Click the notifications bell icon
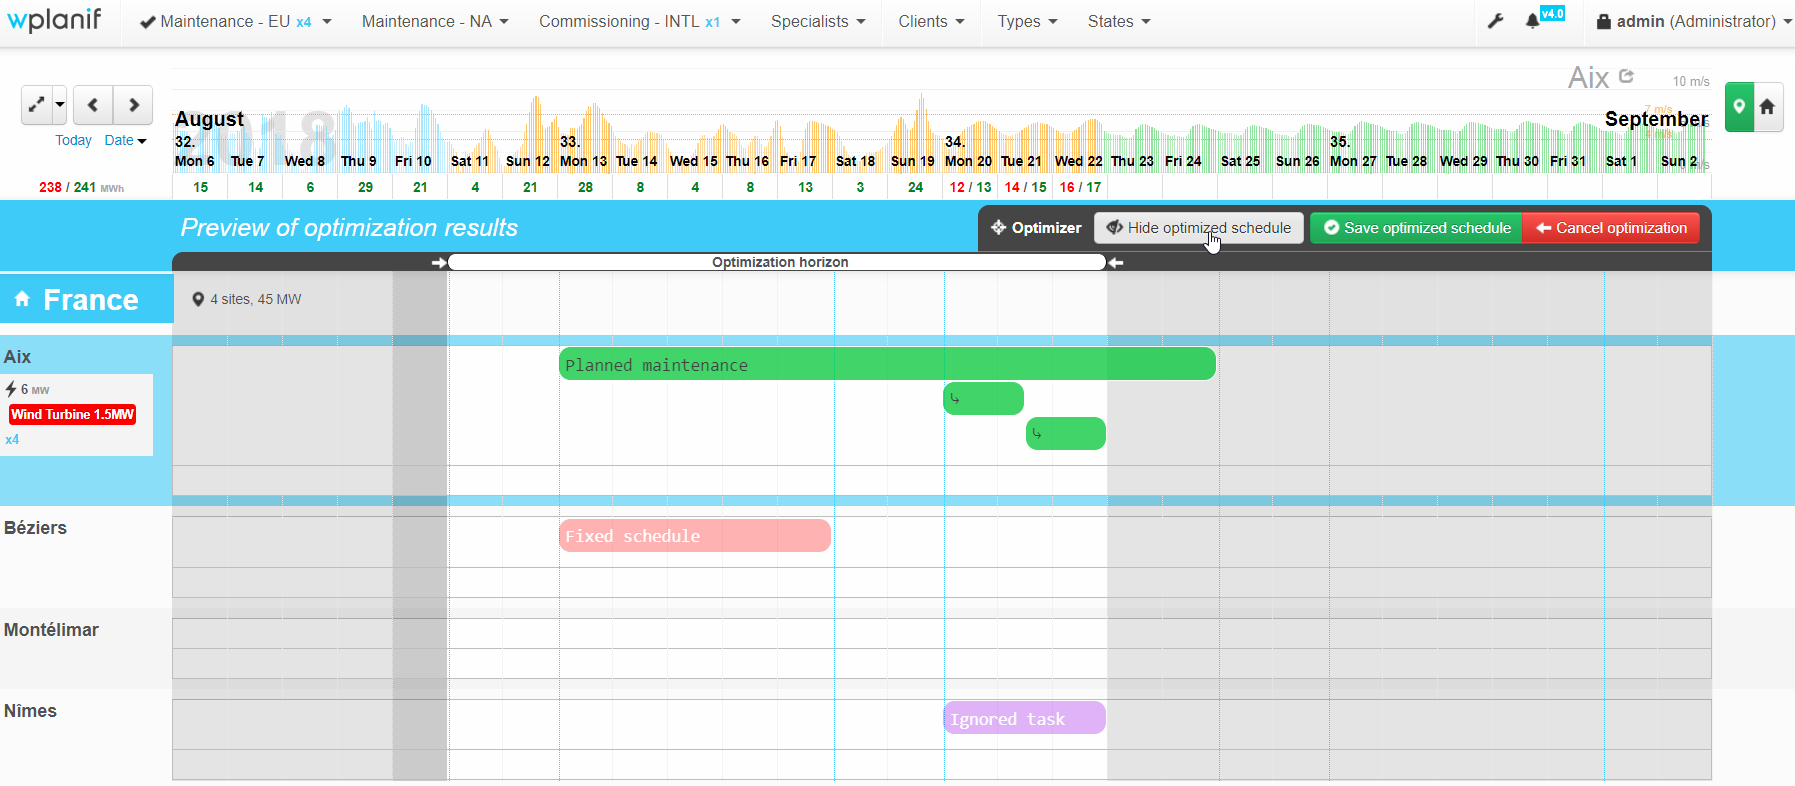 [1532, 21]
